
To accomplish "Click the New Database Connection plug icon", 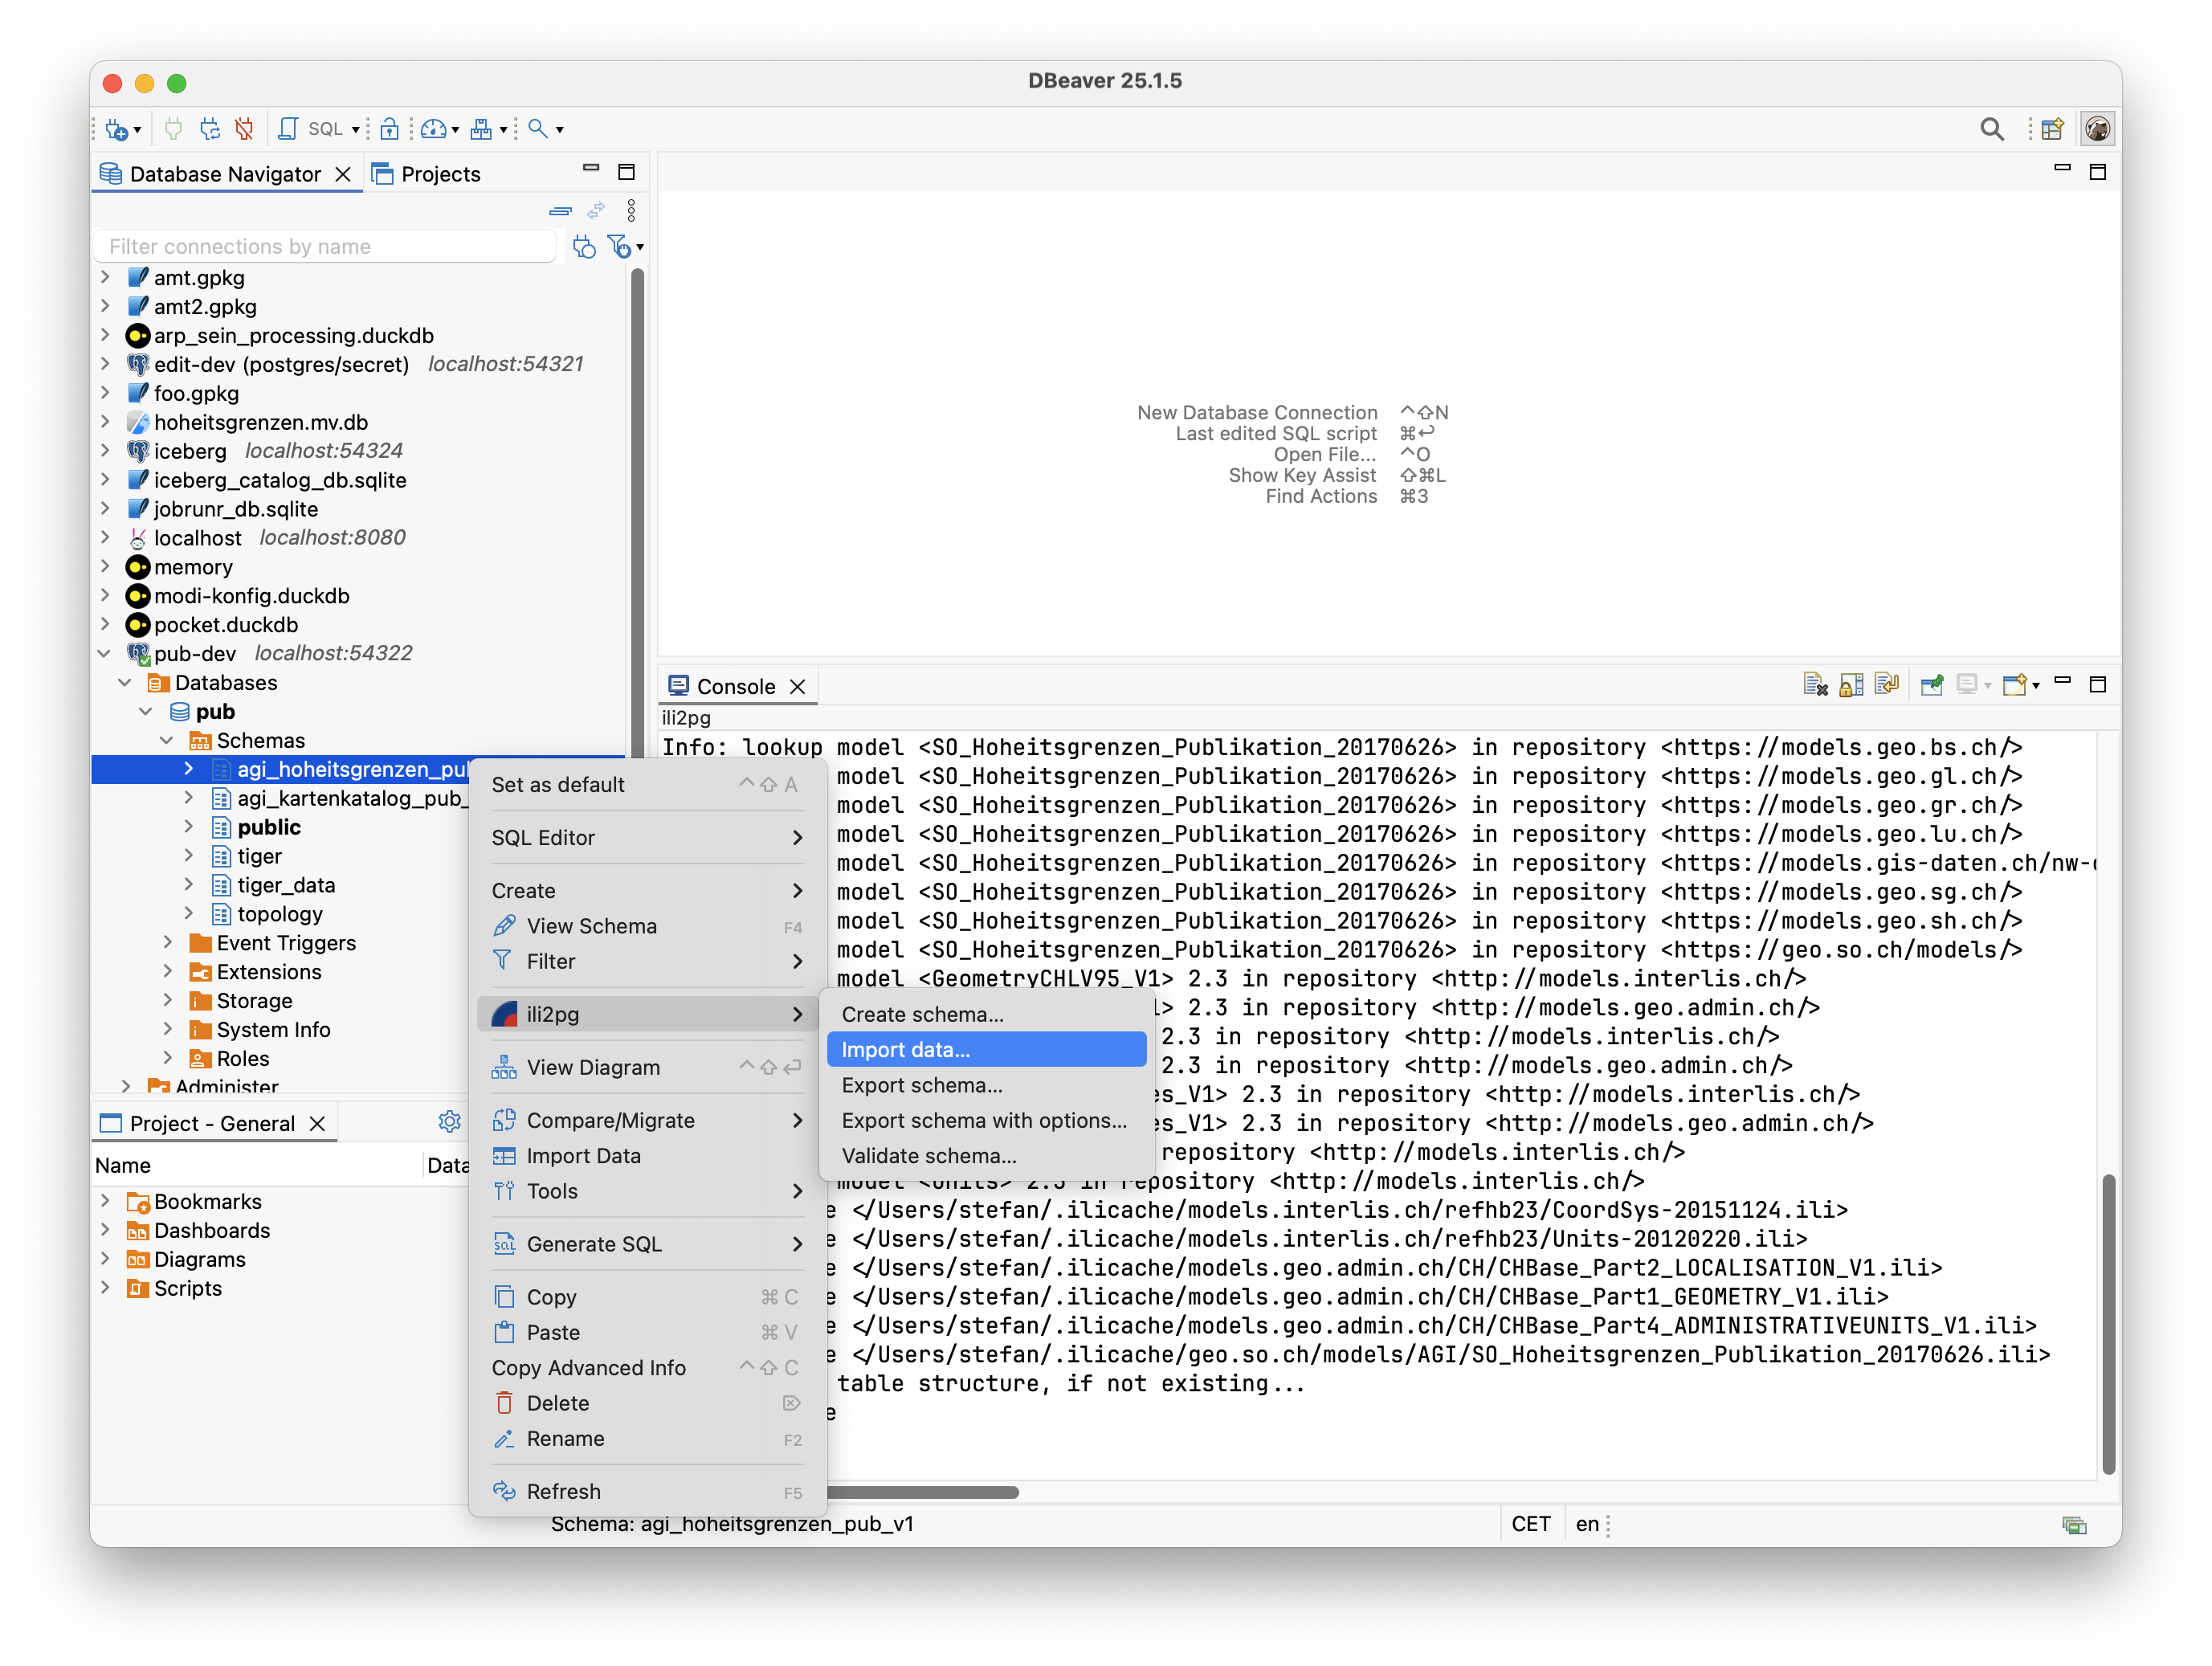I will [x=117, y=129].
